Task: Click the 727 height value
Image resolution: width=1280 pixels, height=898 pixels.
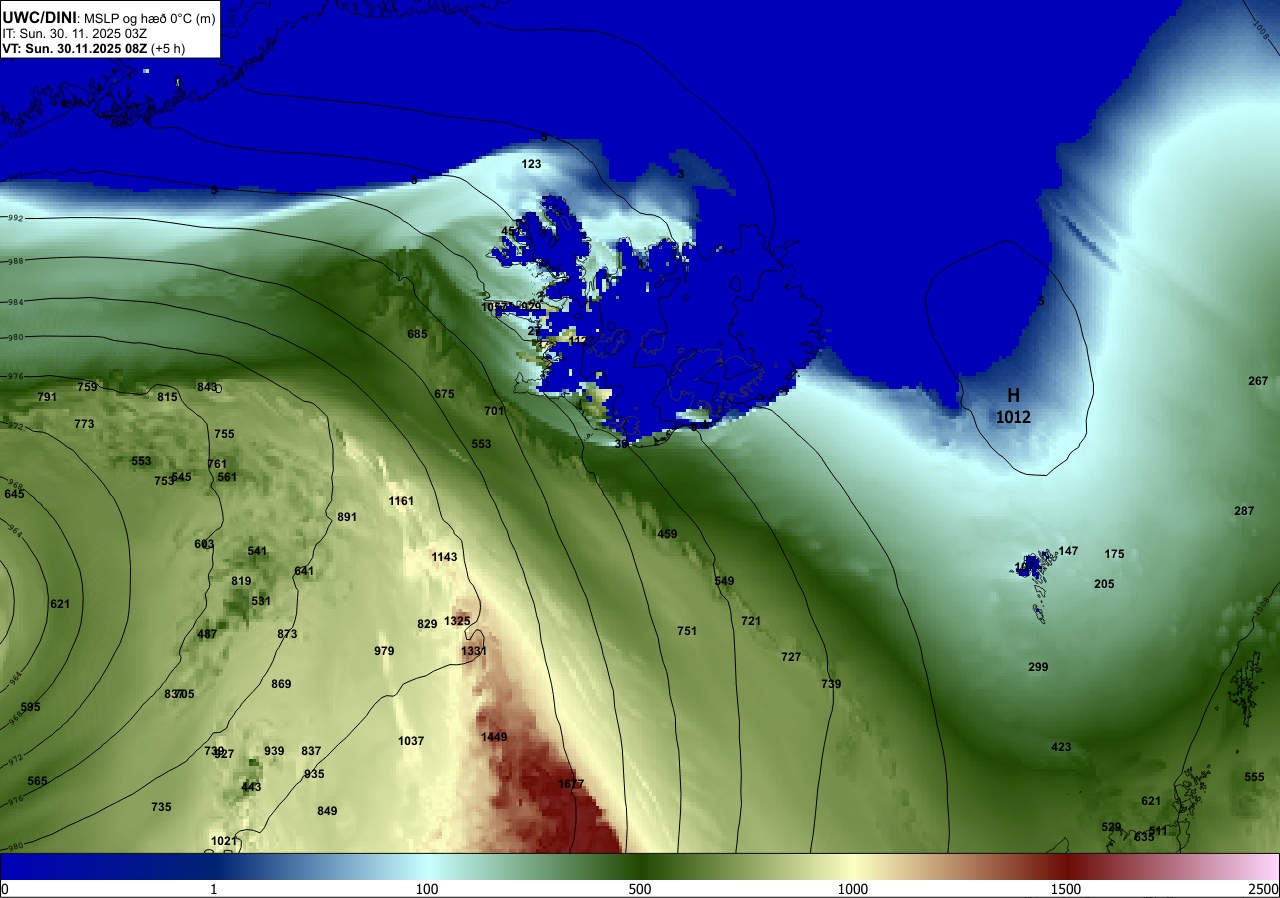Action: pos(791,657)
